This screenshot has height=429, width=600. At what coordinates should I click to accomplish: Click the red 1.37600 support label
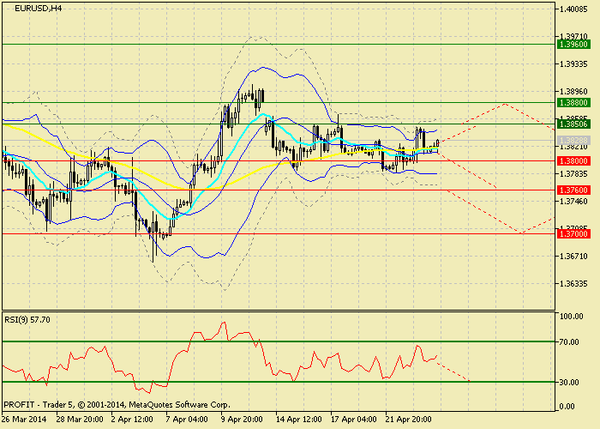point(574,190)
